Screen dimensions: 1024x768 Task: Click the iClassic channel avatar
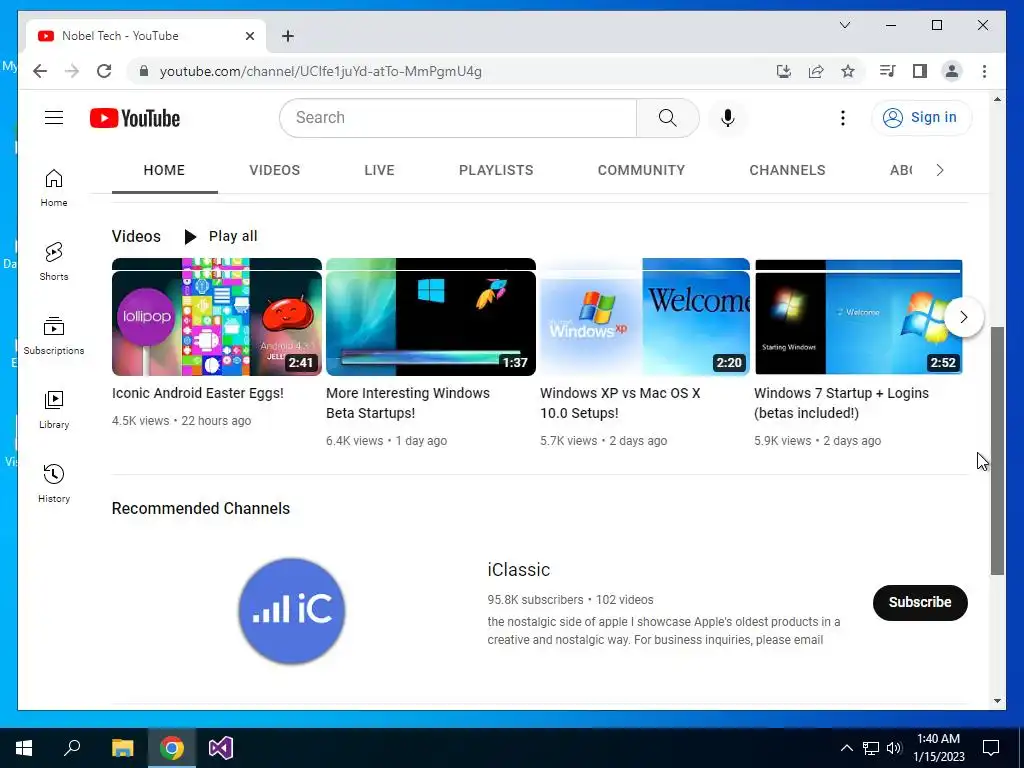(291, 611)
